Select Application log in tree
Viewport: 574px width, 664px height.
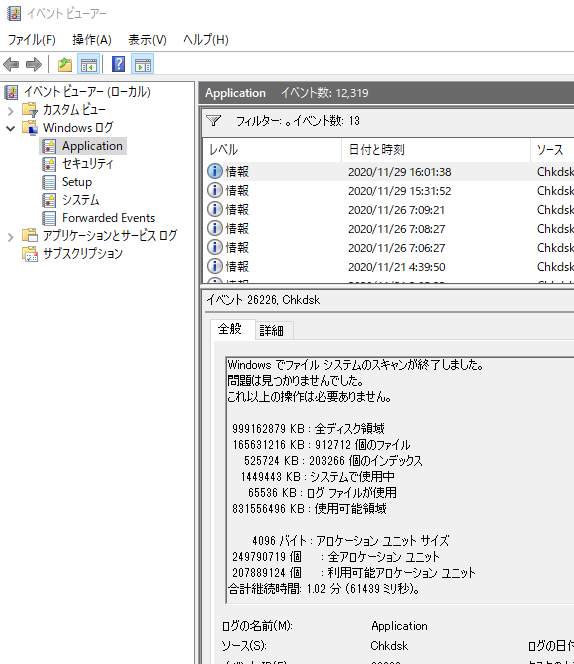pyautogui.click(x=92, y=146)
